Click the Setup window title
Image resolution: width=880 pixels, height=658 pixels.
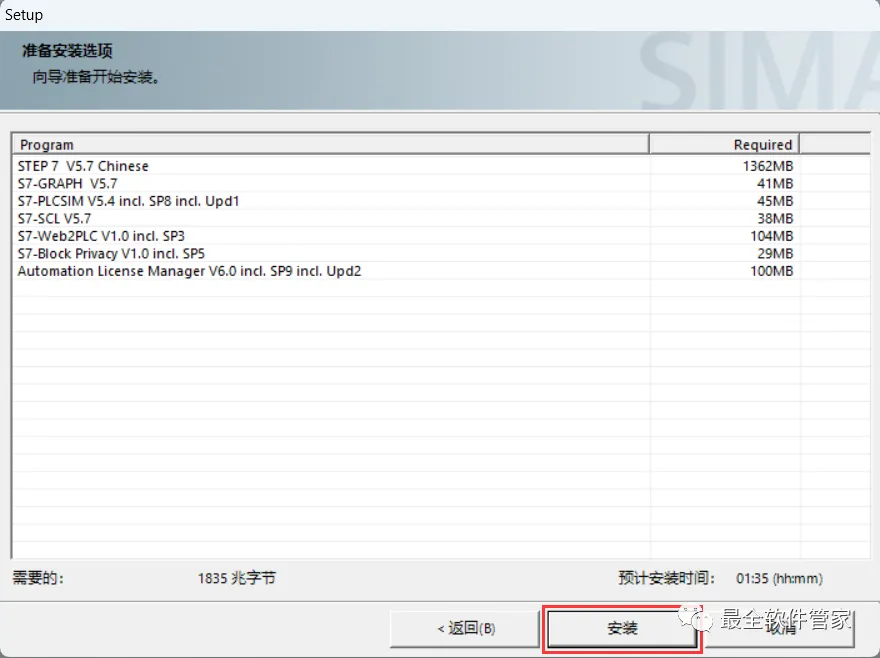click(x=24, y=15)
